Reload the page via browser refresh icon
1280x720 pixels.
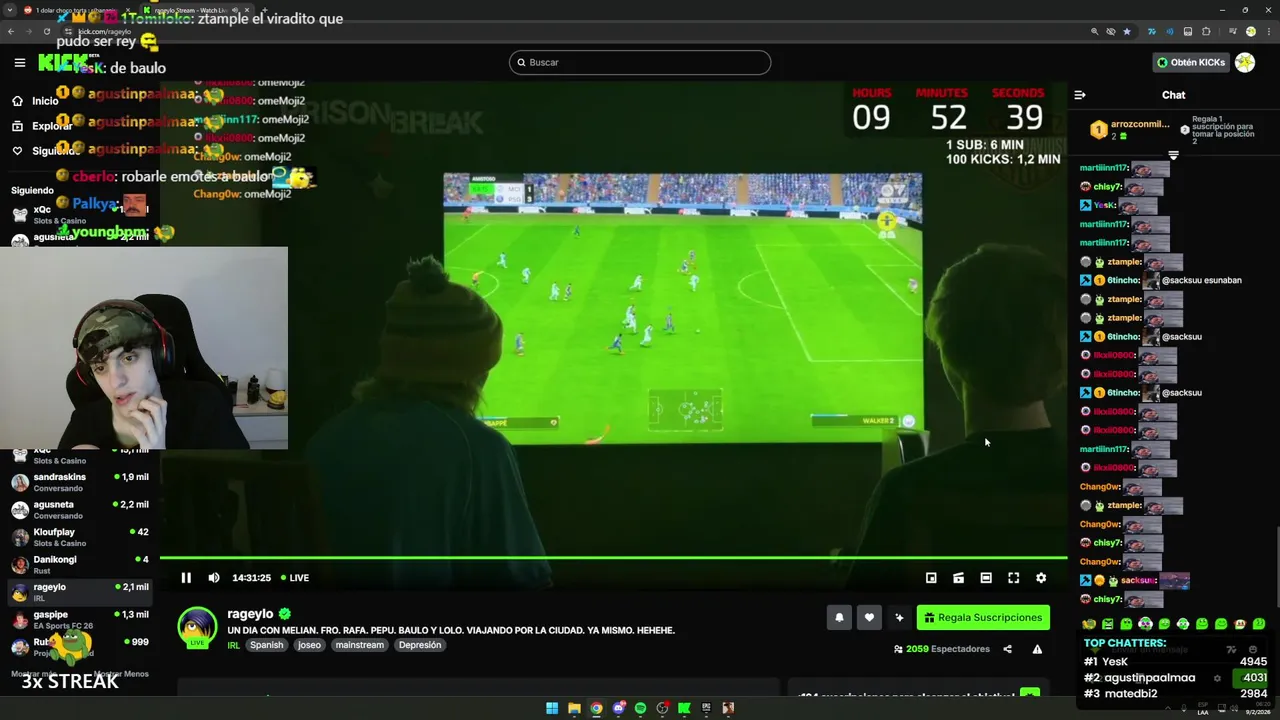point(46,31)
